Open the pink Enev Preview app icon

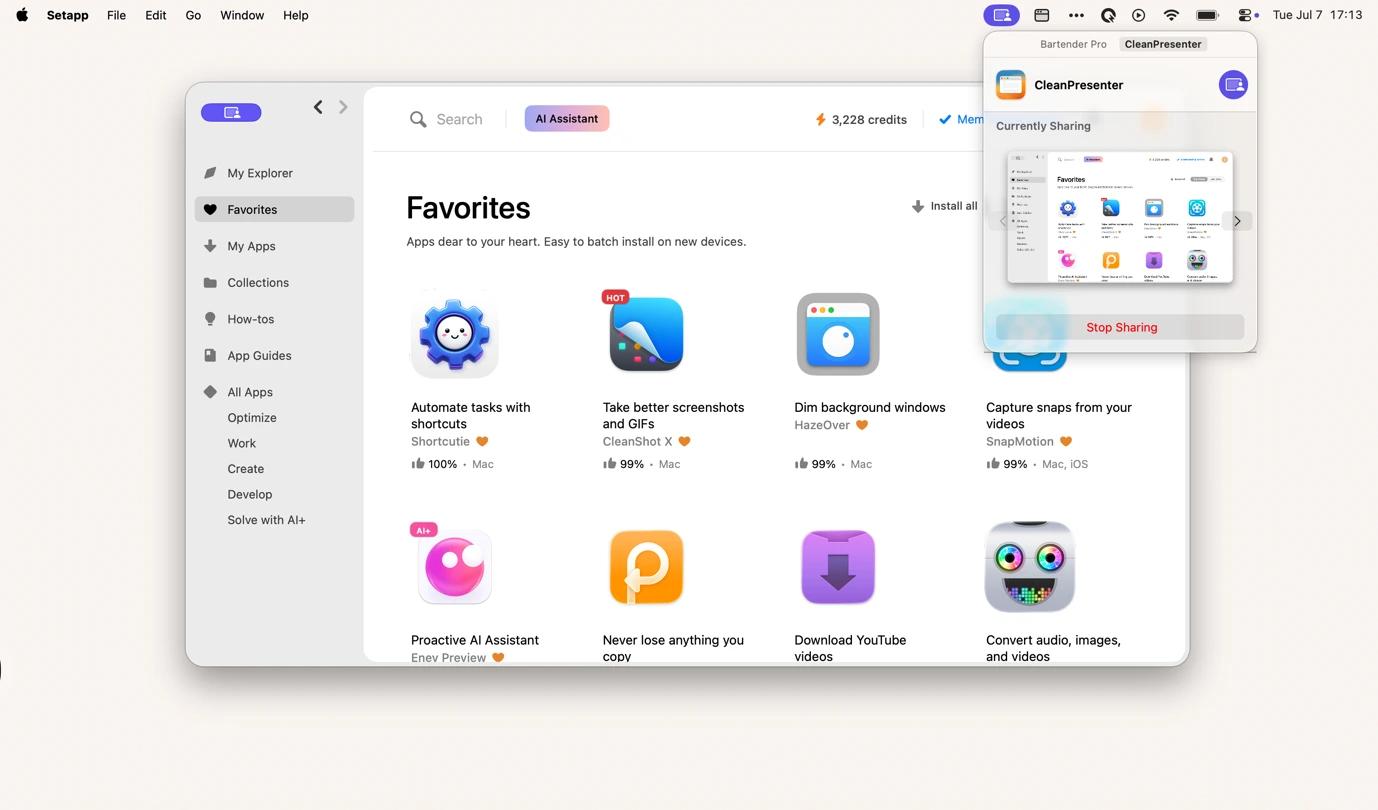[x=455, y=567]
